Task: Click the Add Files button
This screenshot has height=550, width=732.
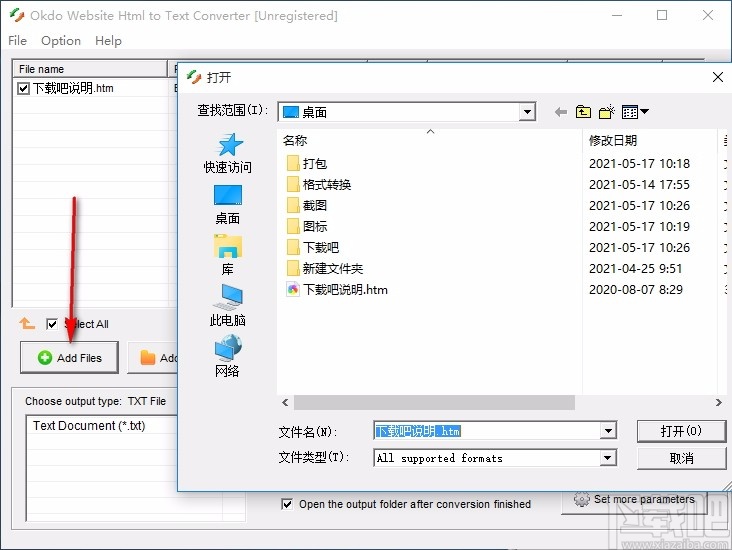Action: point(69,358)
